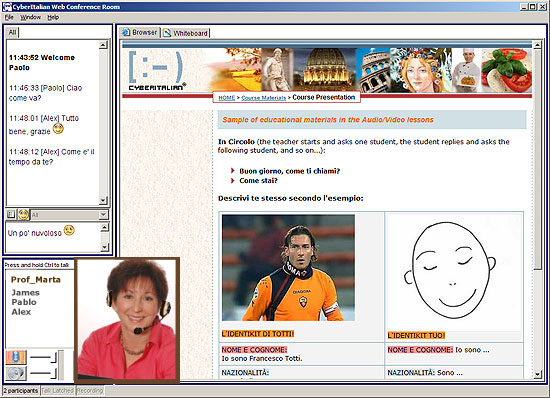Viewport: 550px width, 398px height.
Task: Open the Window menu
Action: coord(30,17)
